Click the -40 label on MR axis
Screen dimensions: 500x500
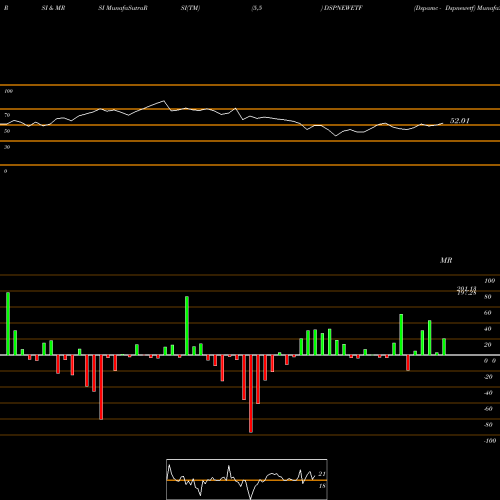488,393
